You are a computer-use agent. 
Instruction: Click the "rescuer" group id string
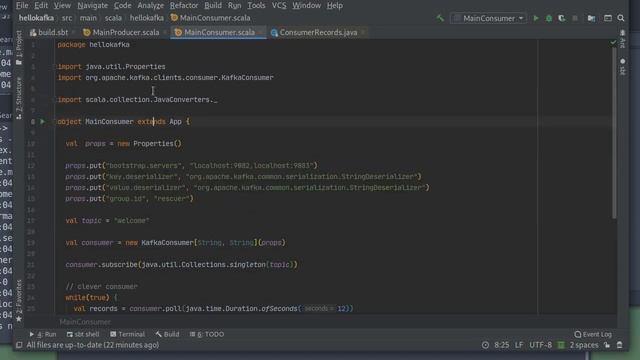(x=171, y=199)
